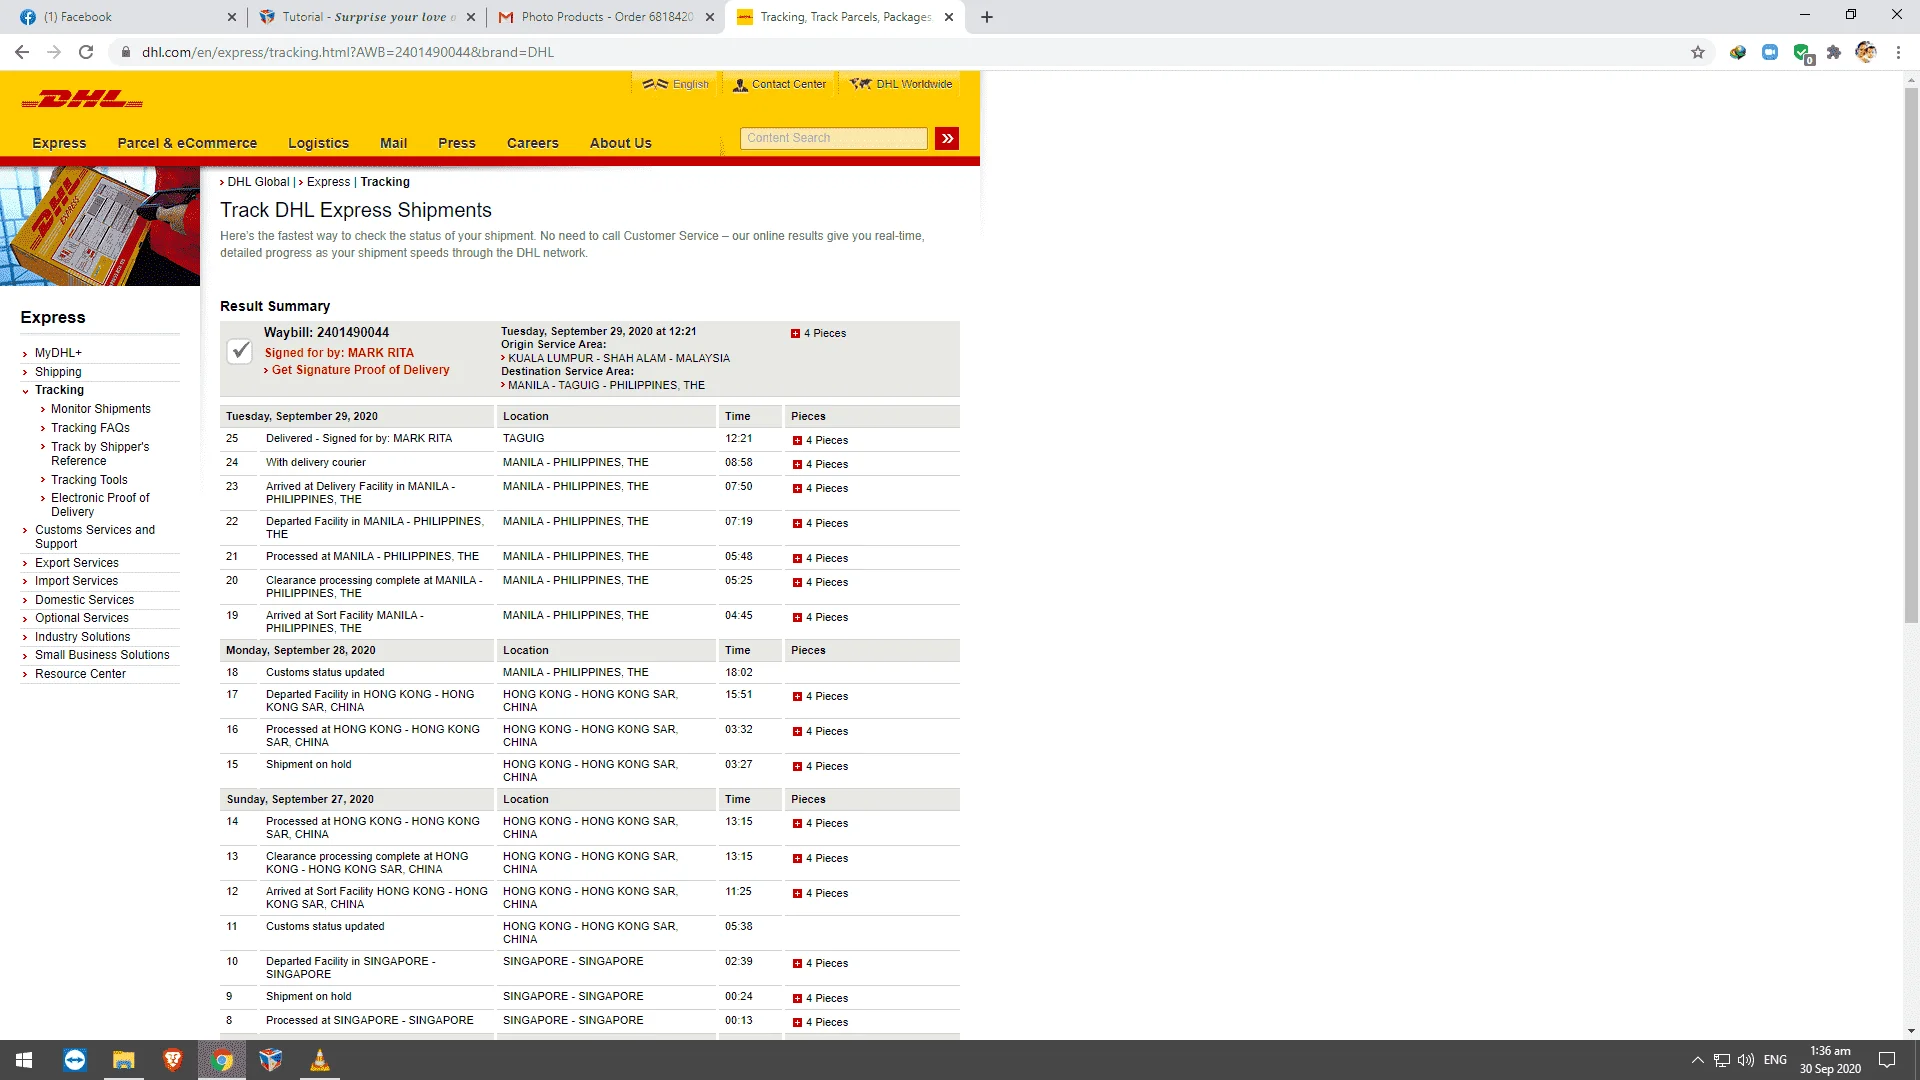Expand the 4 Pieces summary in the waybill header

click(795, 334)
